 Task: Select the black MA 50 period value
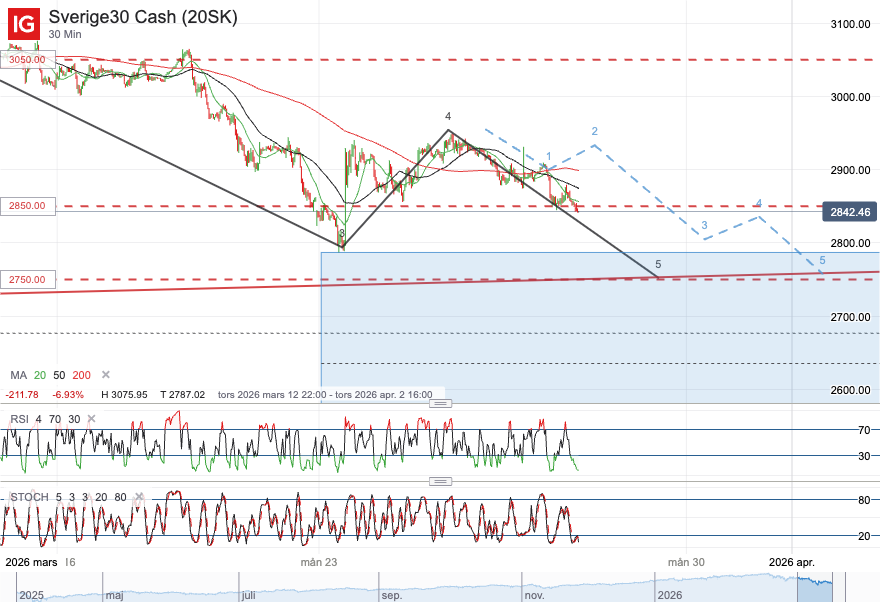[x=59, y=375]
